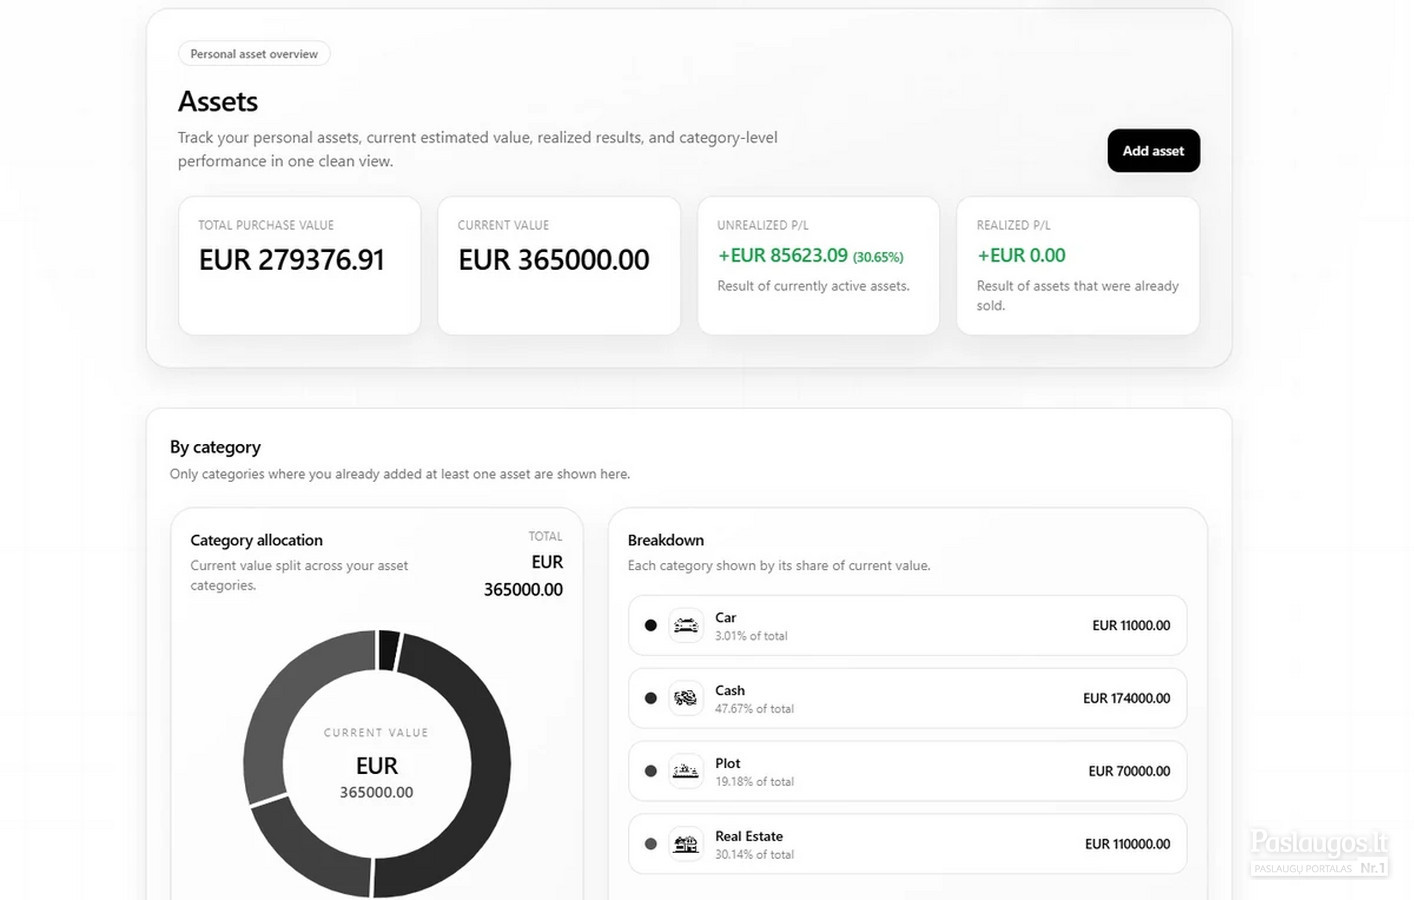Viewport: 1414px width, 900px height.
Task: Click the cash icon in Breakdown
Action: [x=686, y=698]
